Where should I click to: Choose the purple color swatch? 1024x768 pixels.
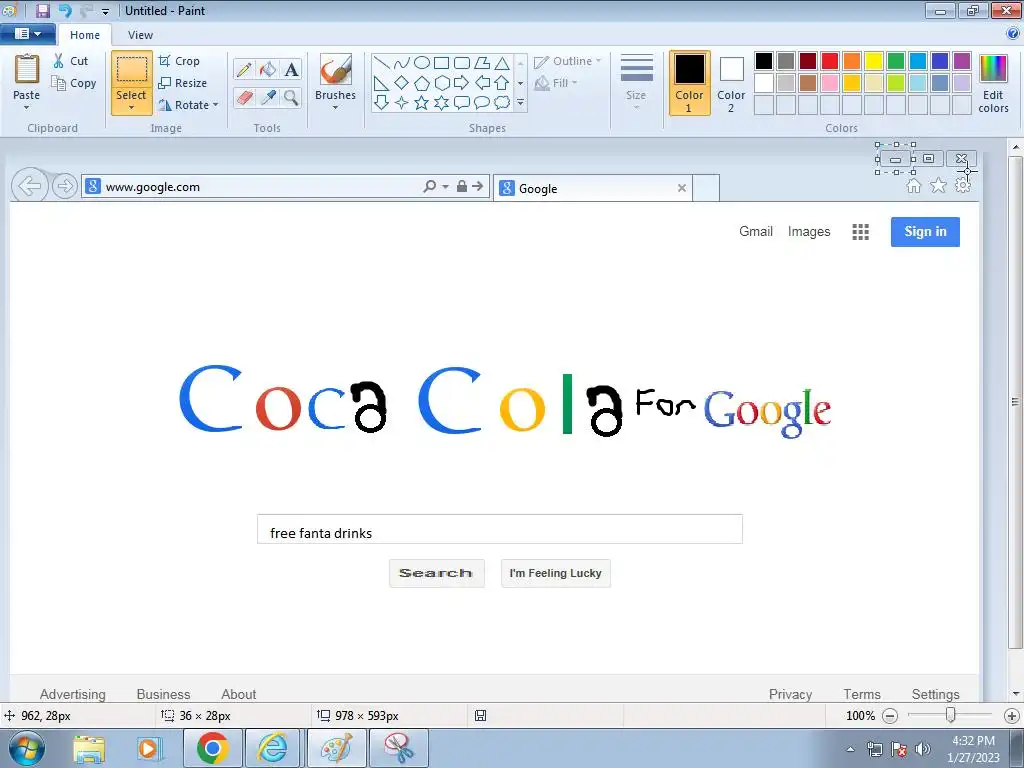coord(962,61)
